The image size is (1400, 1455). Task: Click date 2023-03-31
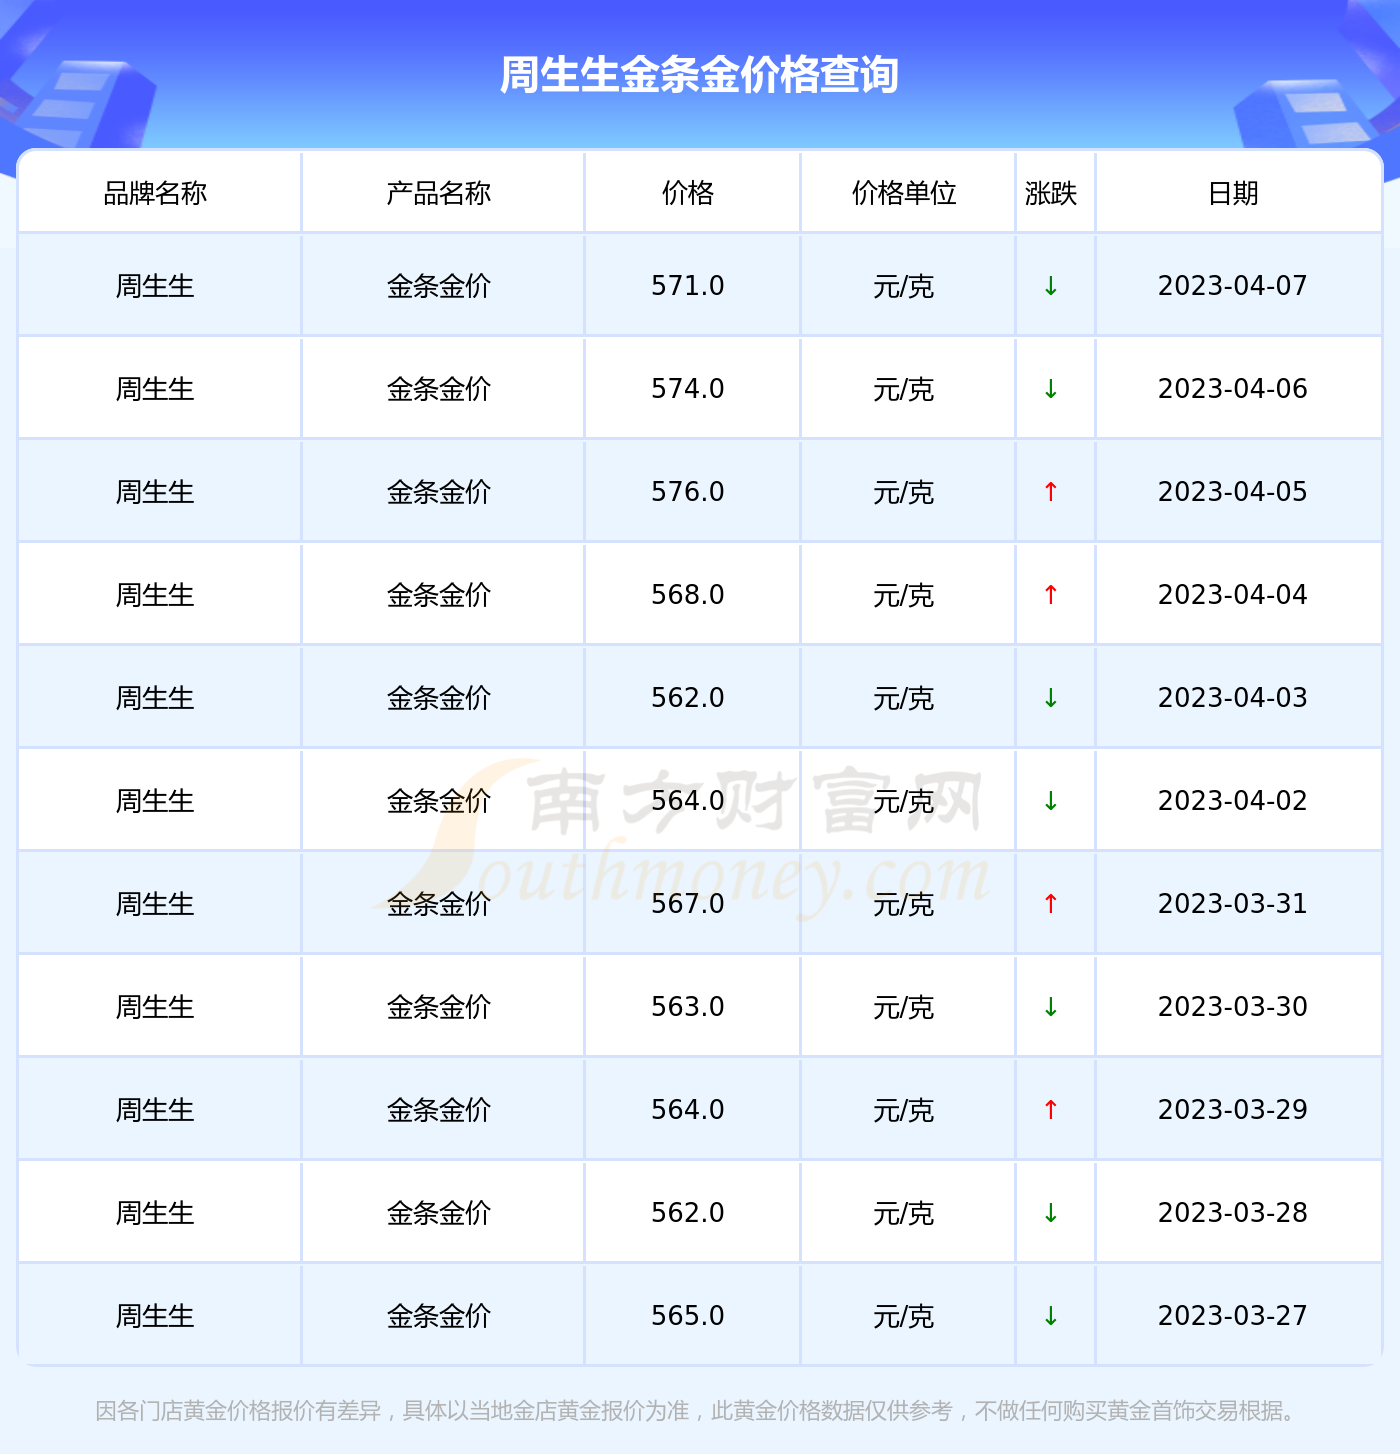click(x=1233, y=904)
